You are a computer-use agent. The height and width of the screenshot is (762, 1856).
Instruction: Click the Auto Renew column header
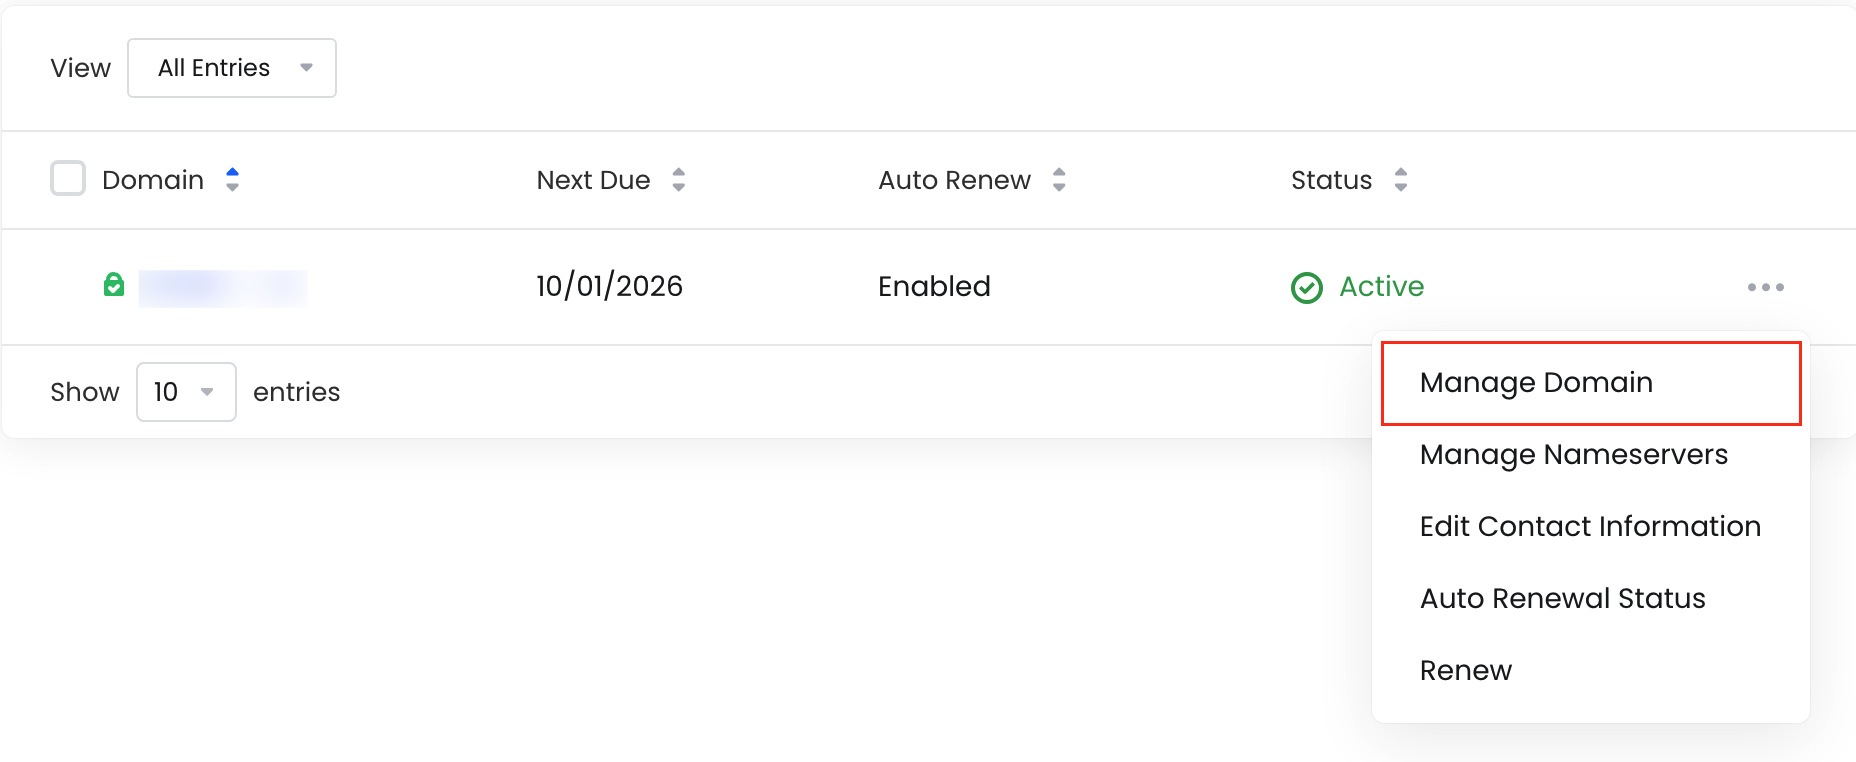point(954,180)
